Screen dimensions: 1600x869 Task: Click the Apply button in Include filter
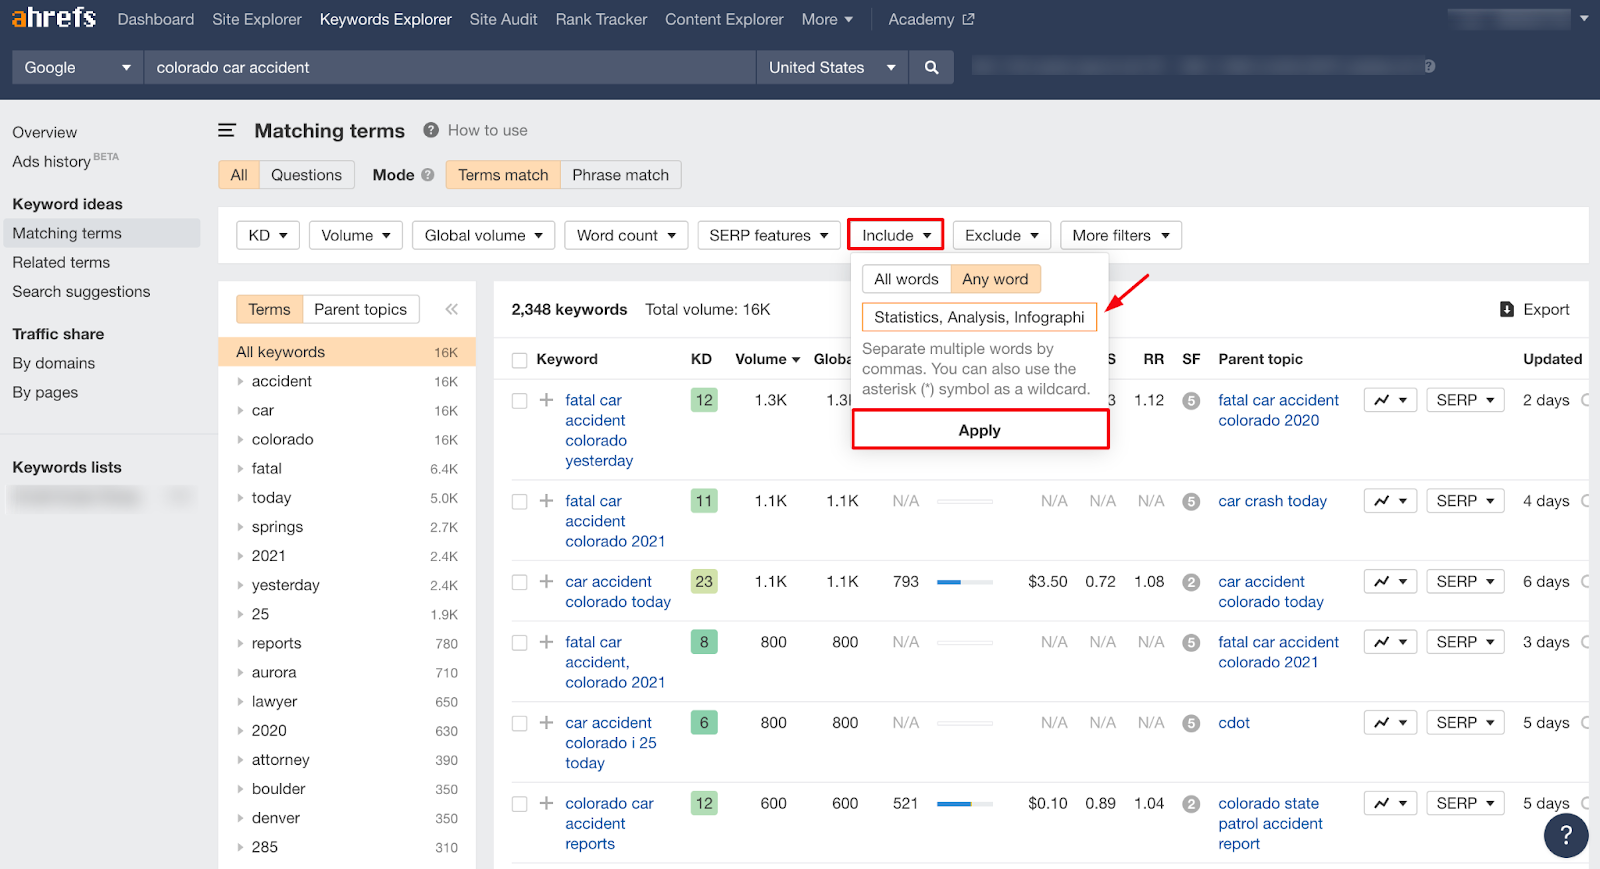pyautogui.click(x=980, y=430)
